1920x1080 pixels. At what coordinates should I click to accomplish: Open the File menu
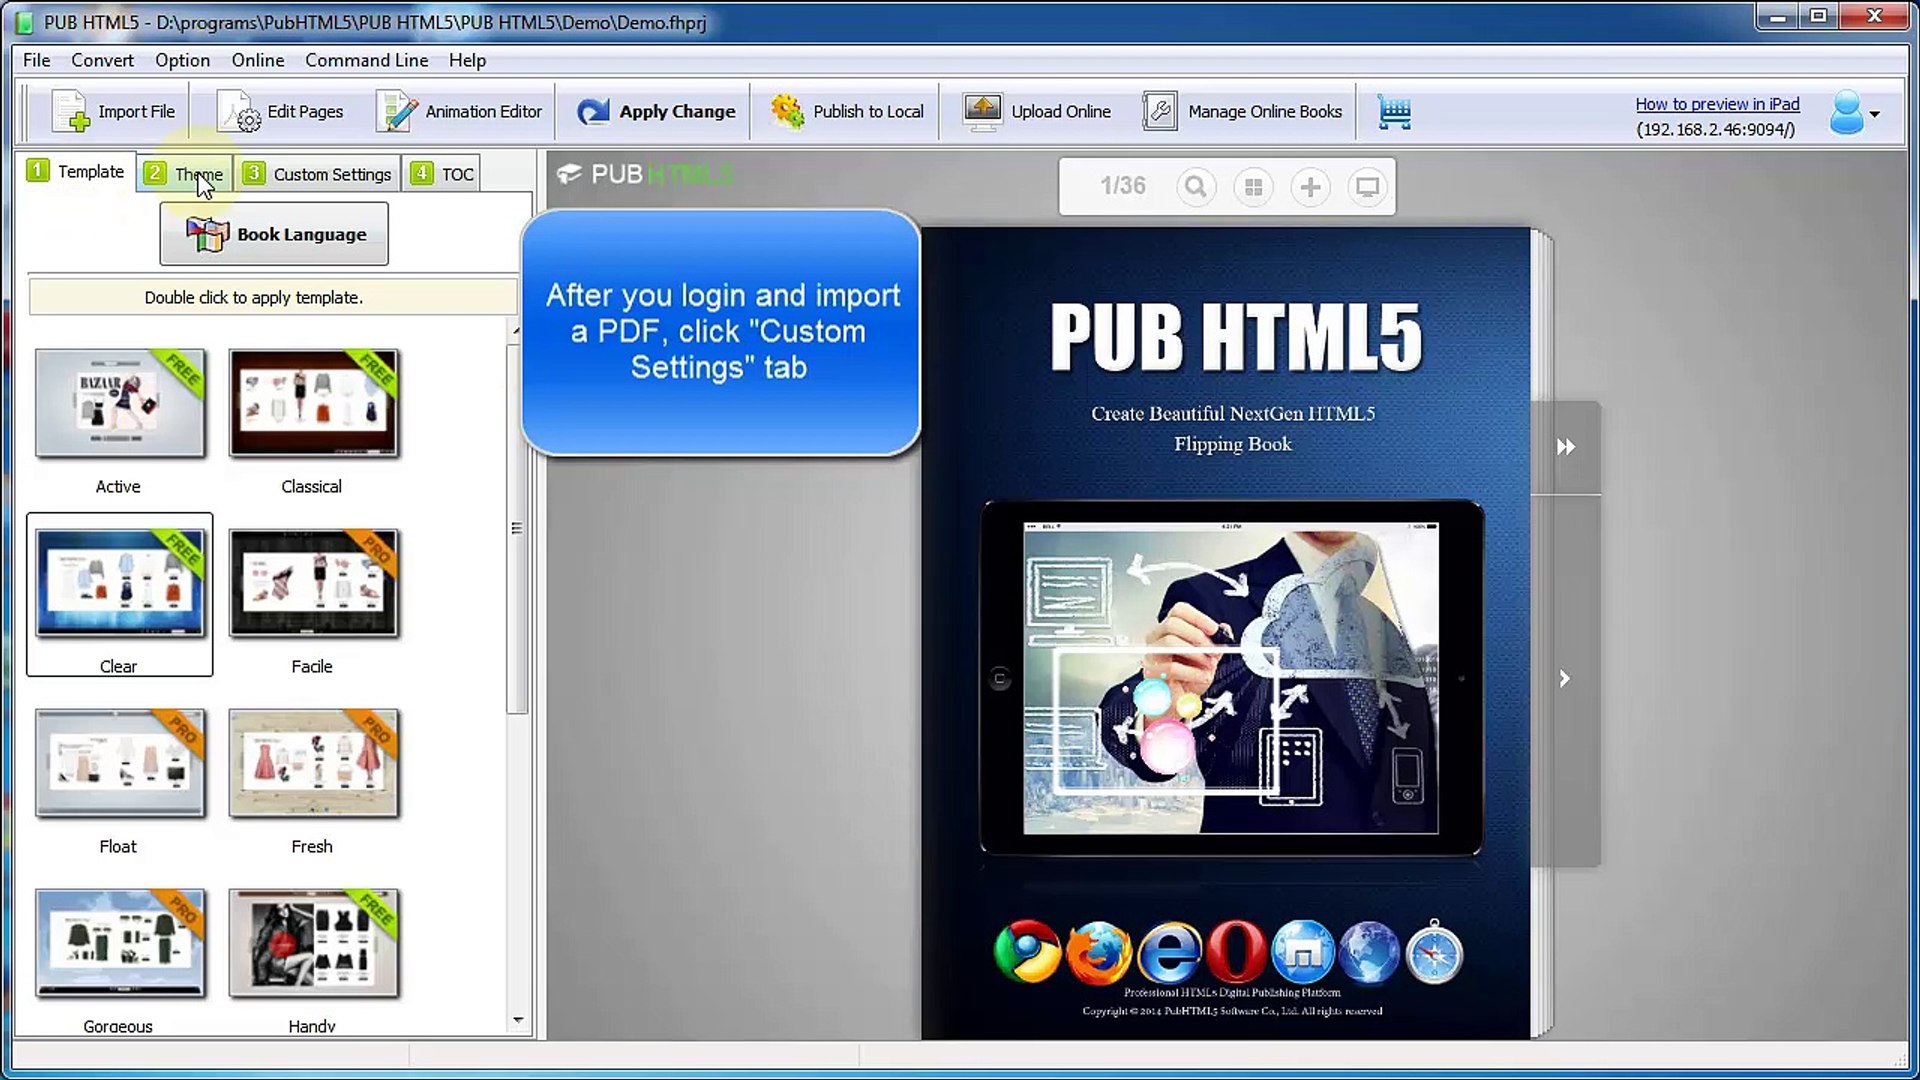pyautogui.click(x=37, y=60)
